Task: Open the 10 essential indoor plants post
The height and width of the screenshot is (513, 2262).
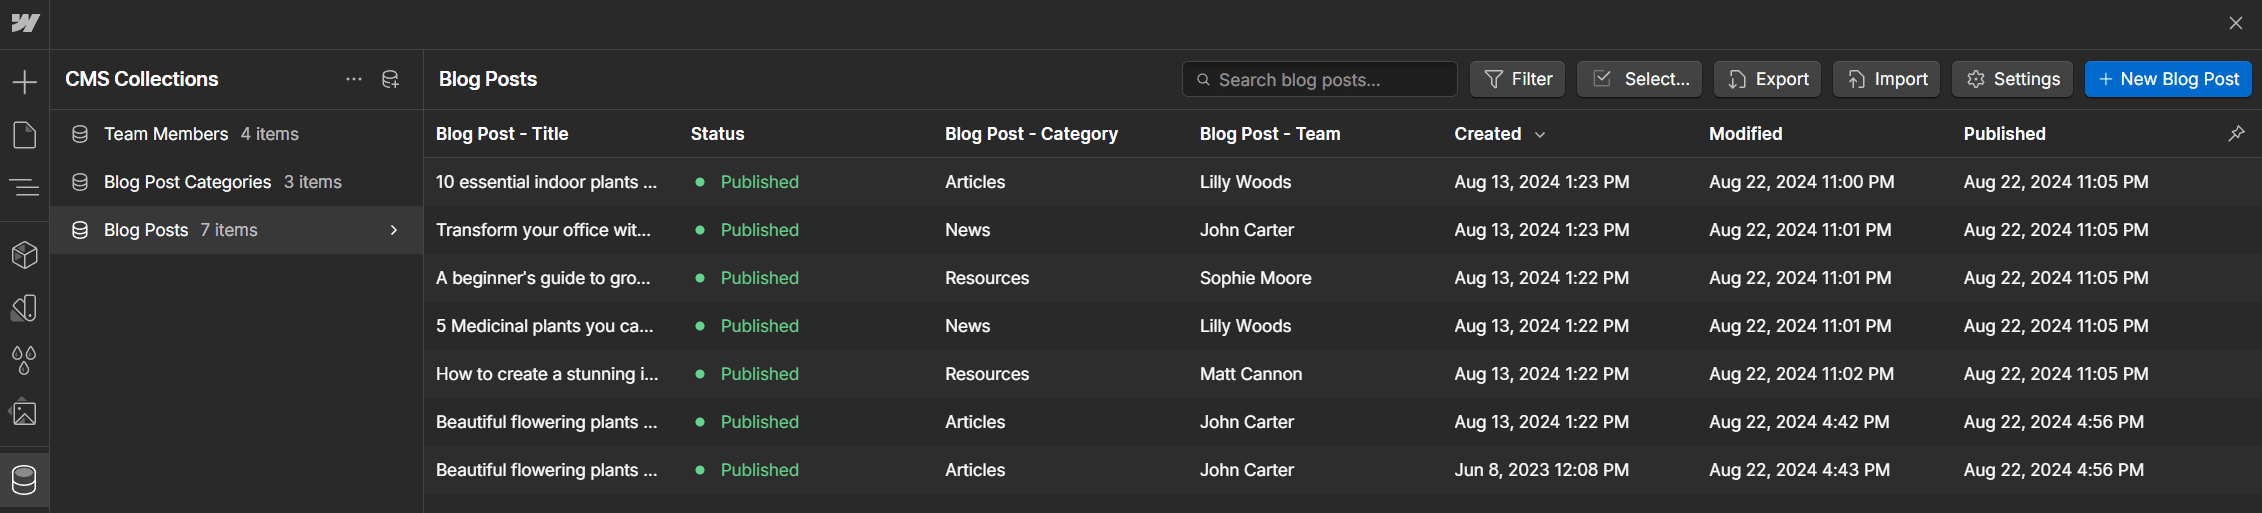Action: click(x=546, y=182)
